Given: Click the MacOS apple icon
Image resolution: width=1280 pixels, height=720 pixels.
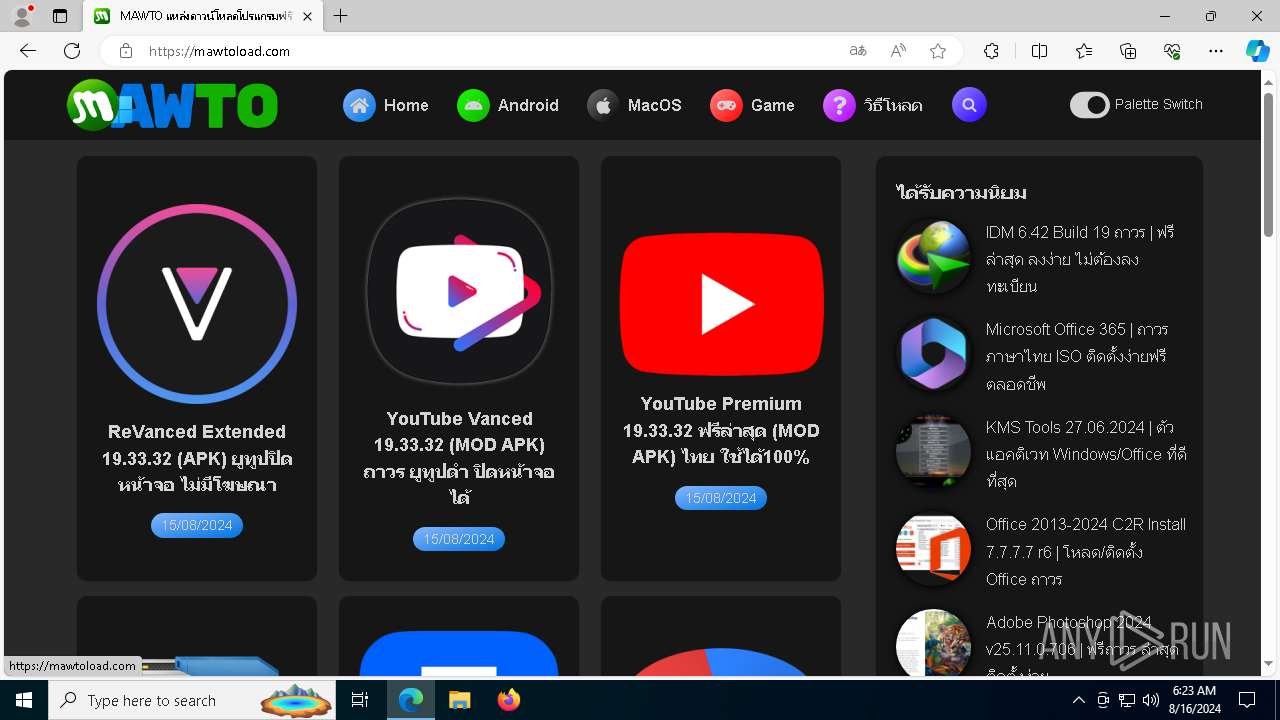Looking at the screenshot, I should click(603, 105).
